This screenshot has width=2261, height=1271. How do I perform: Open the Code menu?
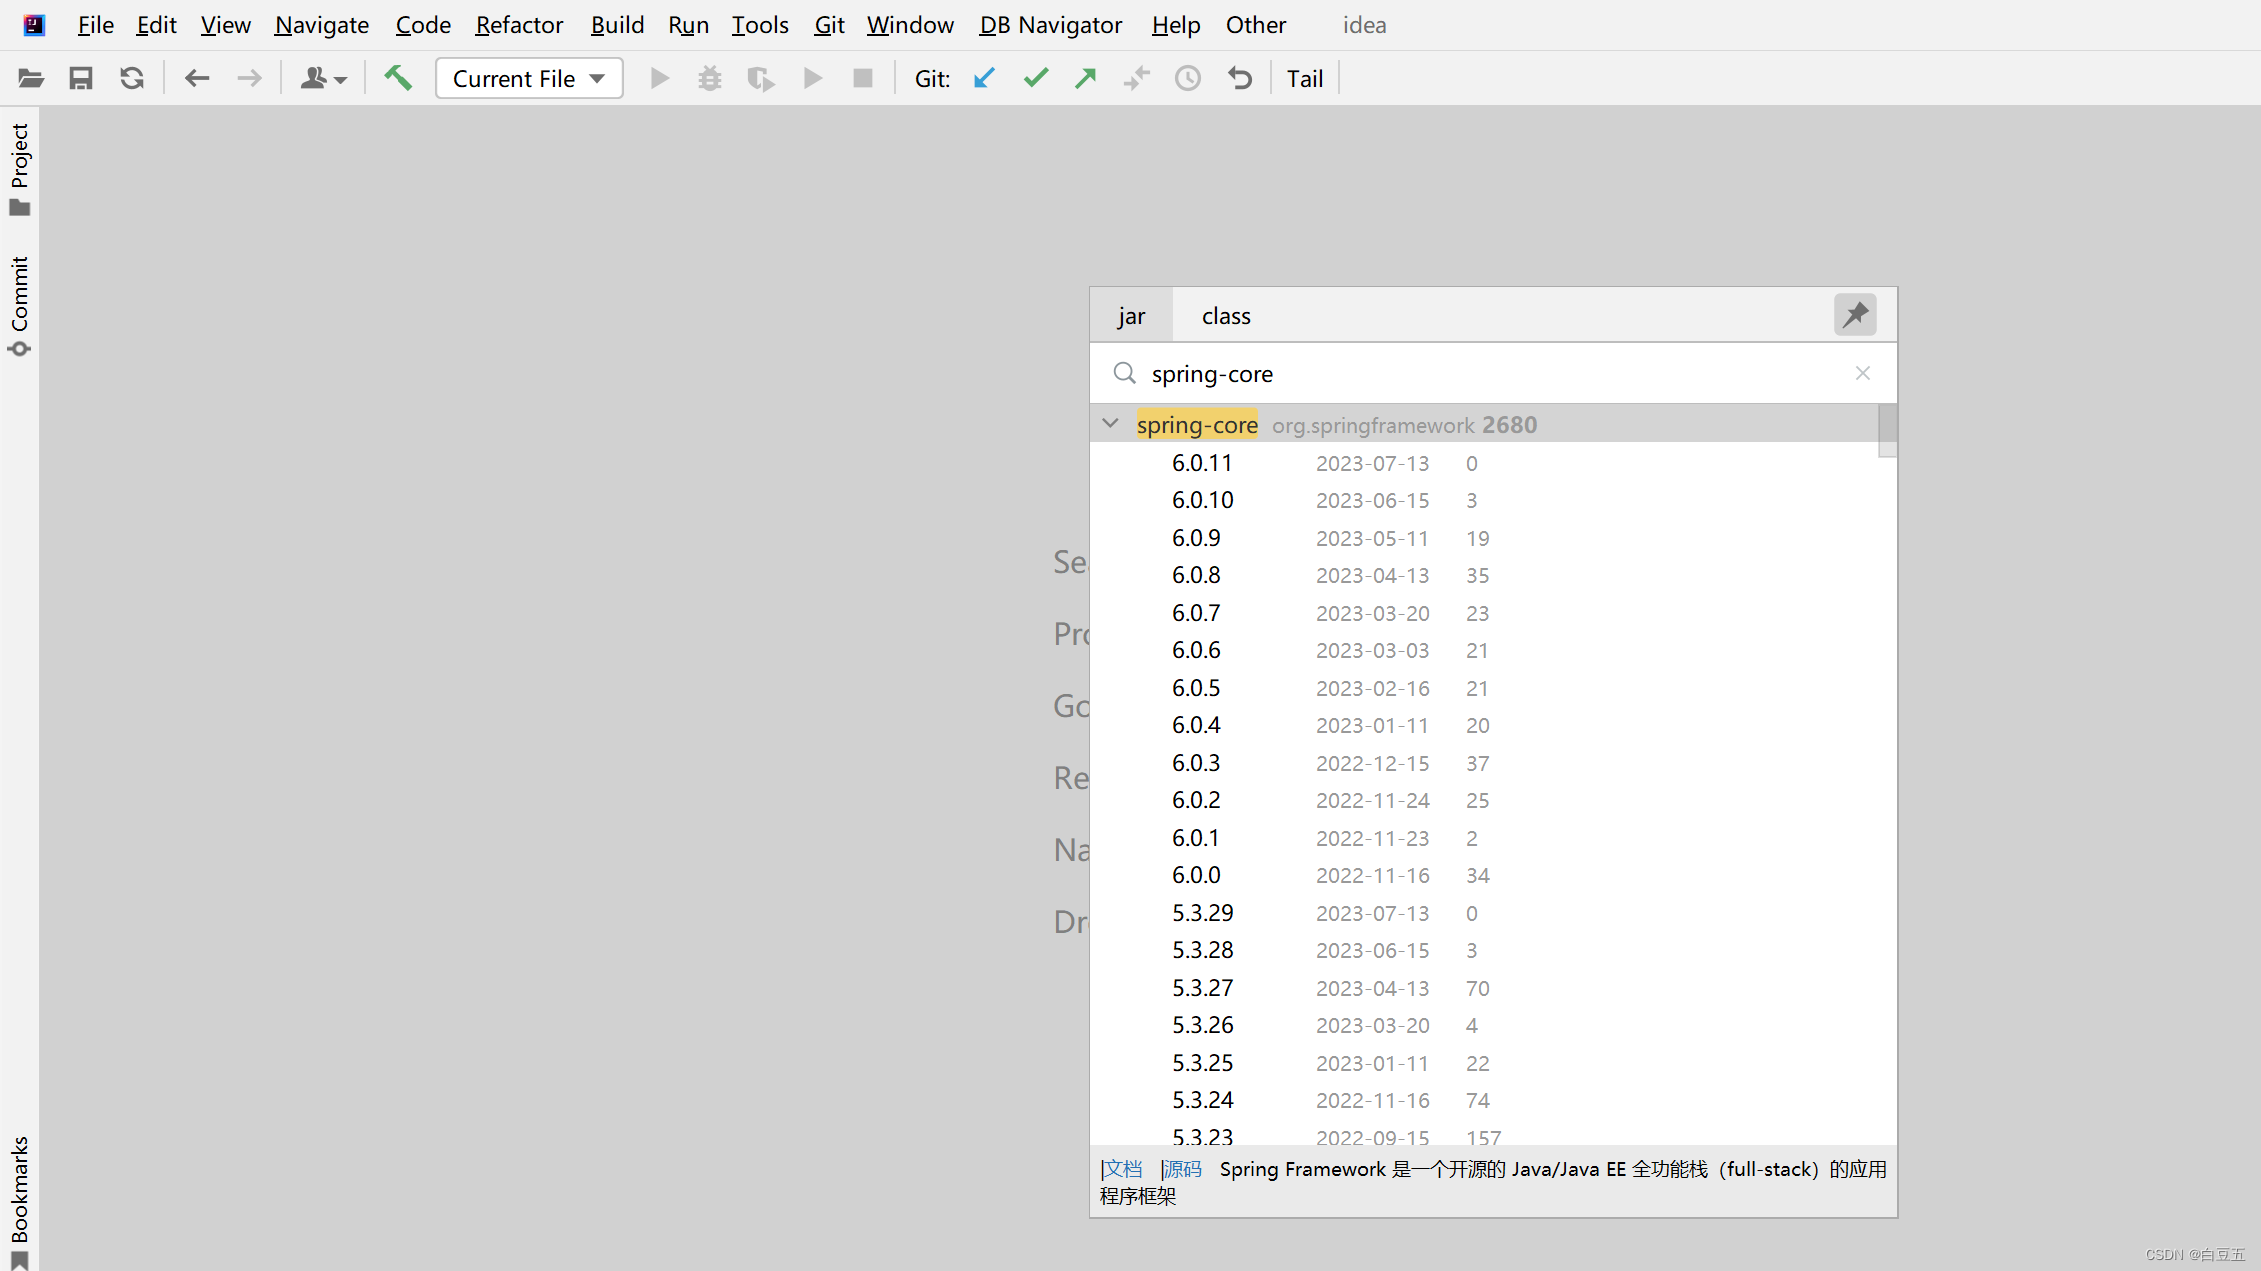[423, 25]
